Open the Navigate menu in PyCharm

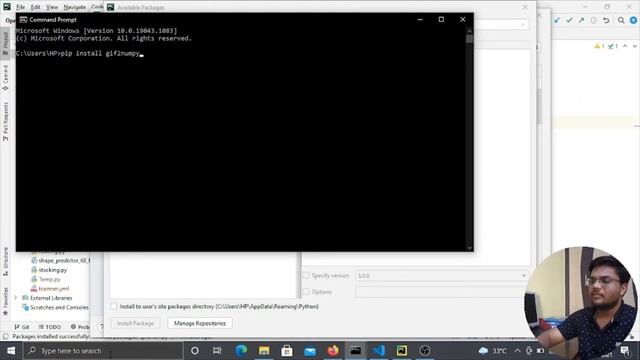[75, 7]
